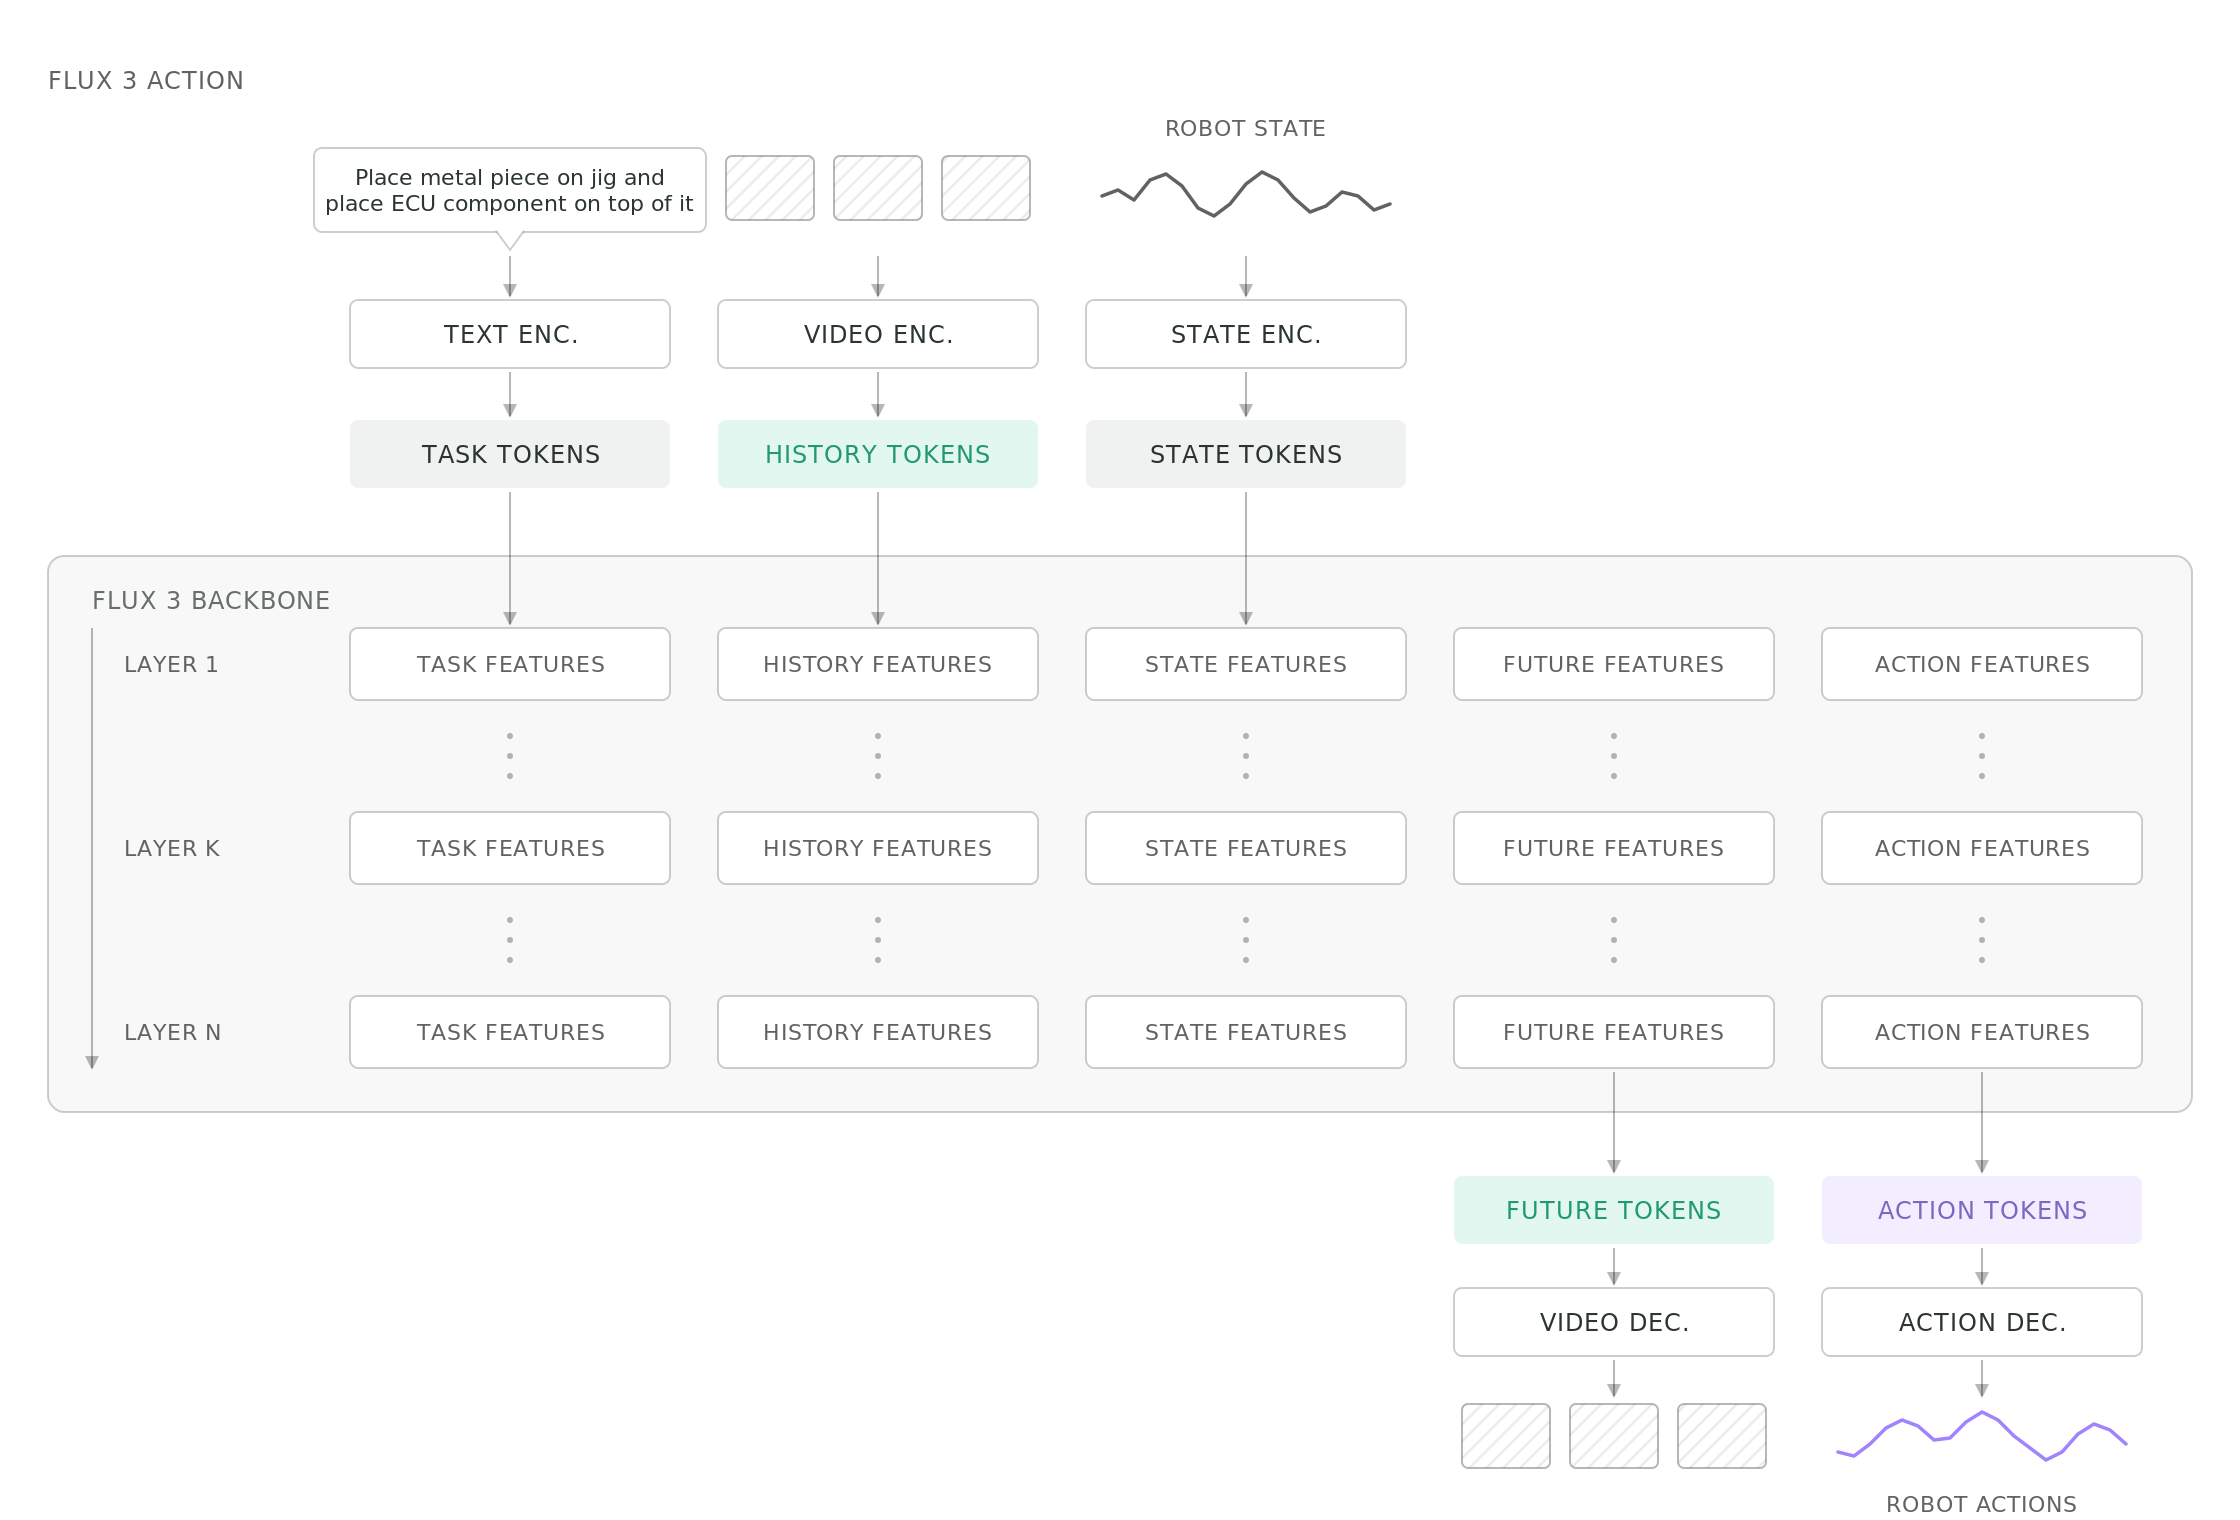Click the ROBOT STATE label
The width and height of the screenshot is (2240, 1520).
pyautogui.click(x=1245, y=129)
